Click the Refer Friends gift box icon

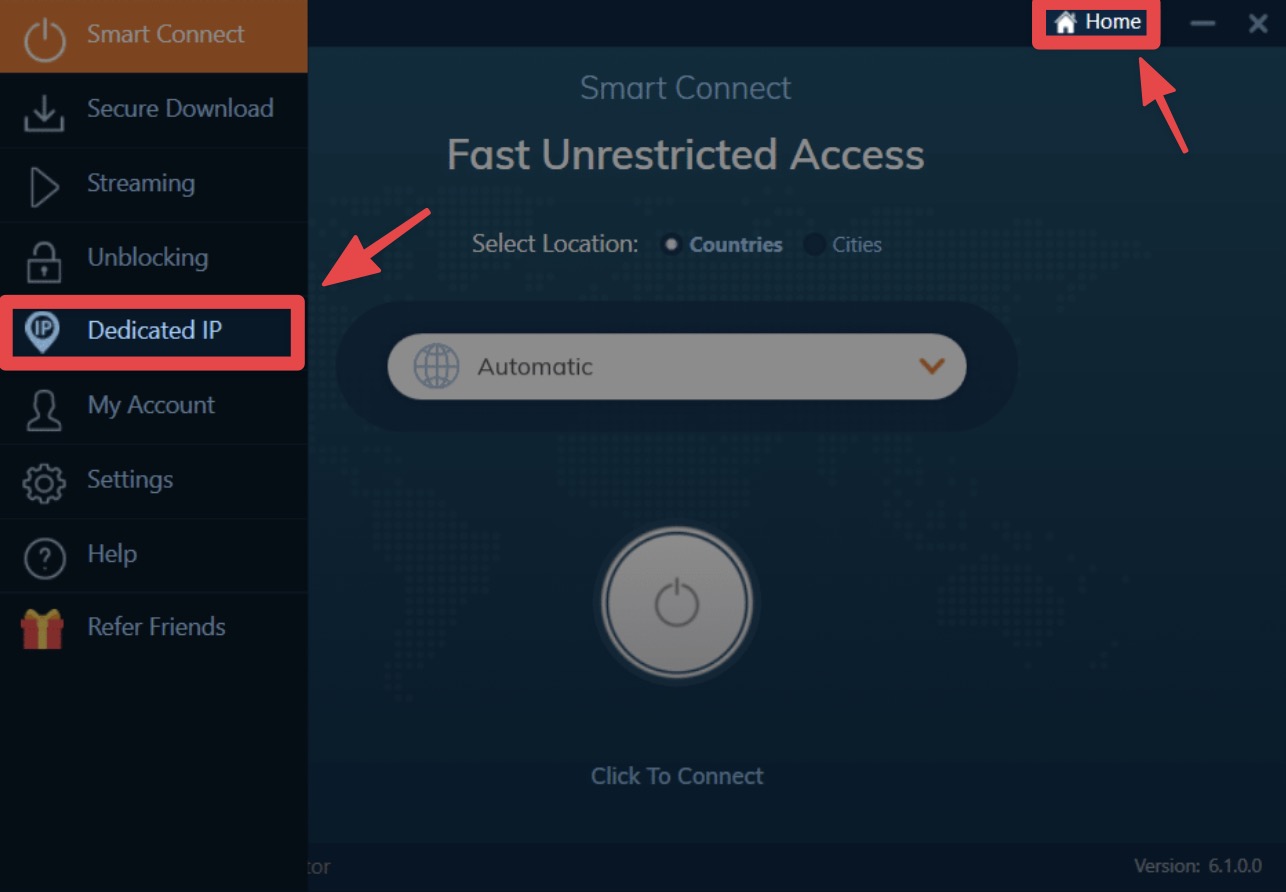[x=42, y=629]
